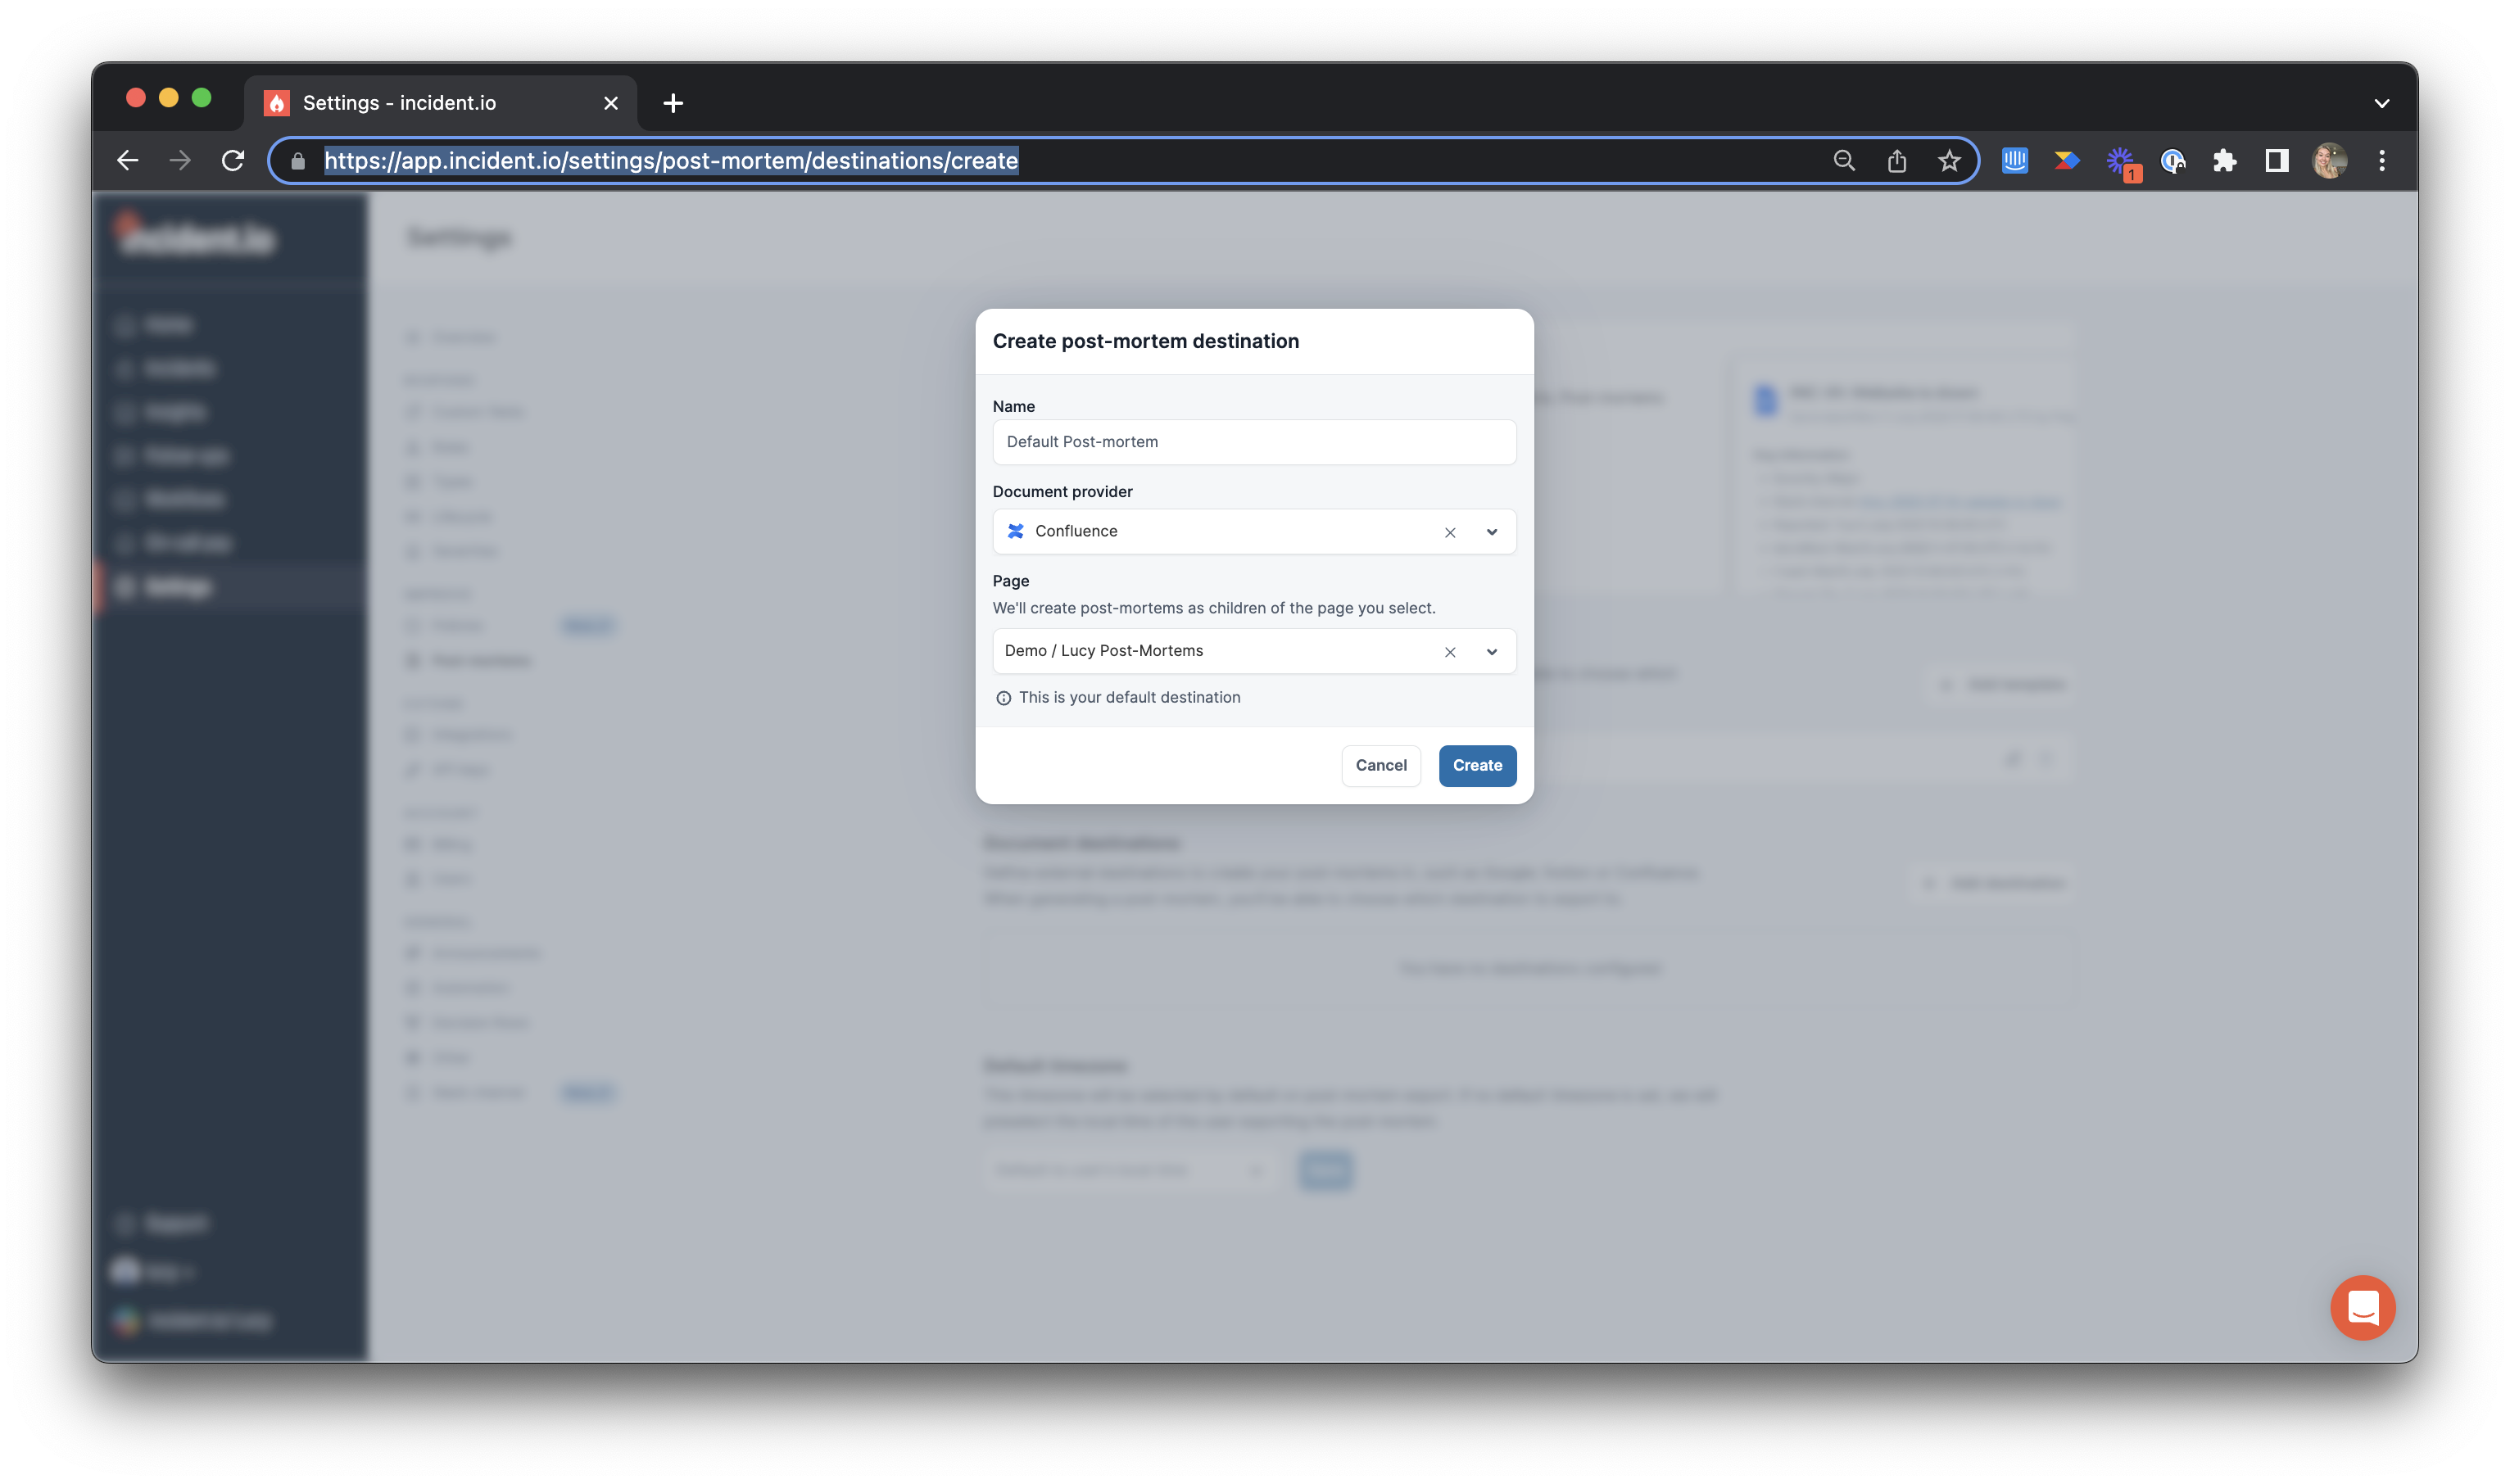The height and width of the screenshot is (1484, 2510).
Task: Open the Chrome three-dot menu
Action: pyautogui.click(x=2382, y=161)
